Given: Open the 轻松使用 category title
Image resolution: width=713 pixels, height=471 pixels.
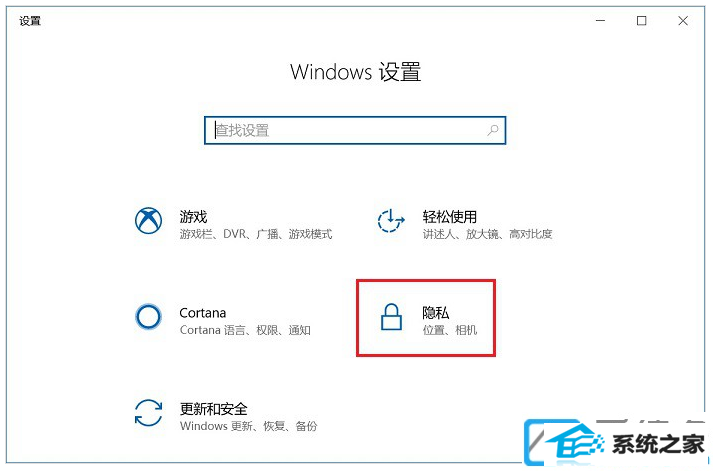Looking at the screenshot, I should [449, 216].
